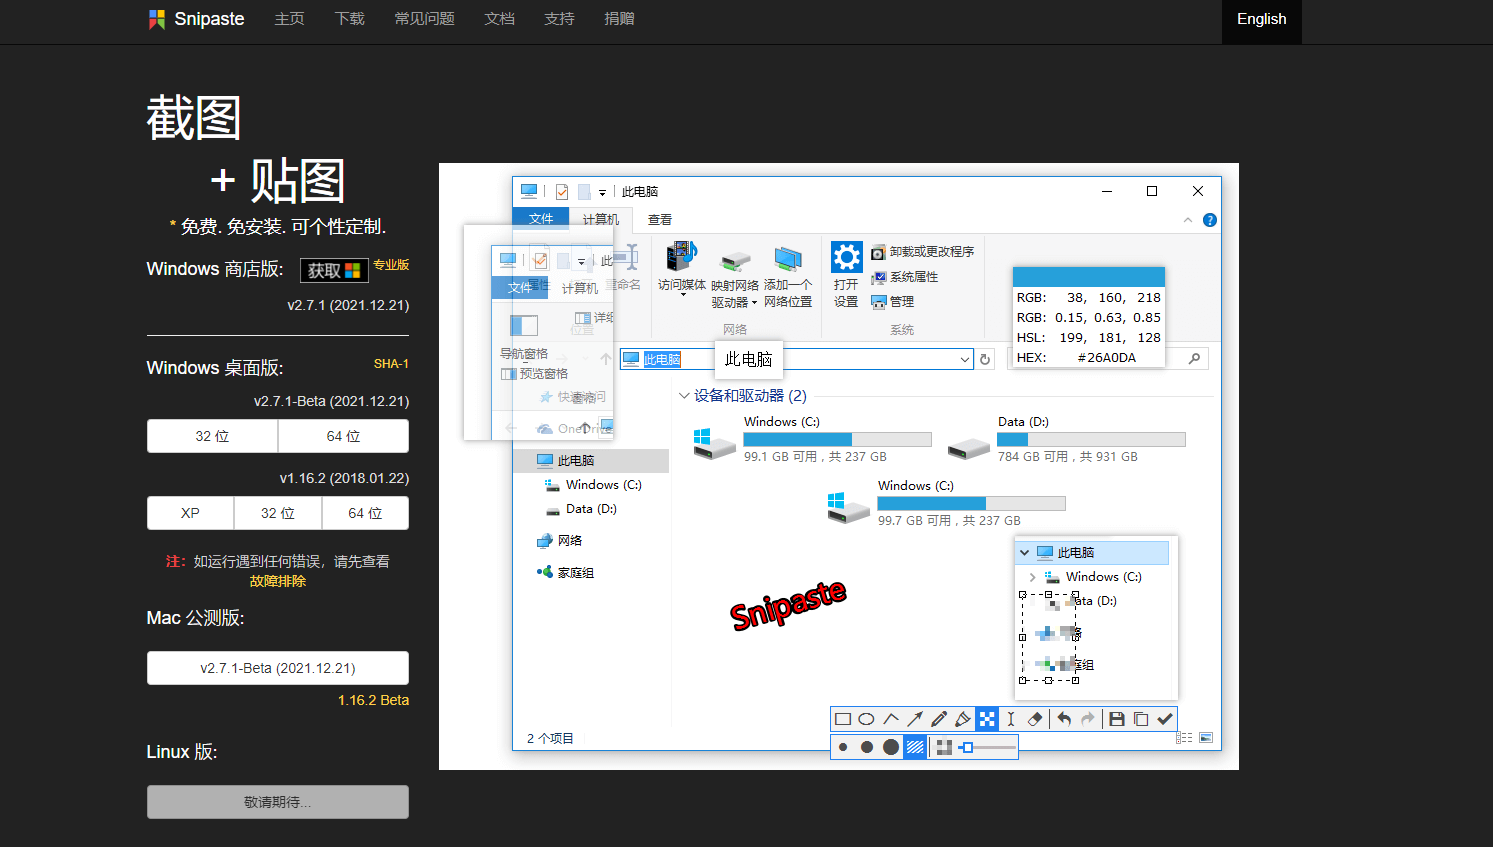Collapse 此电脑 in the pasted tree snippet
Viewport: 1493px width, 847px height.
[1024, 552]
